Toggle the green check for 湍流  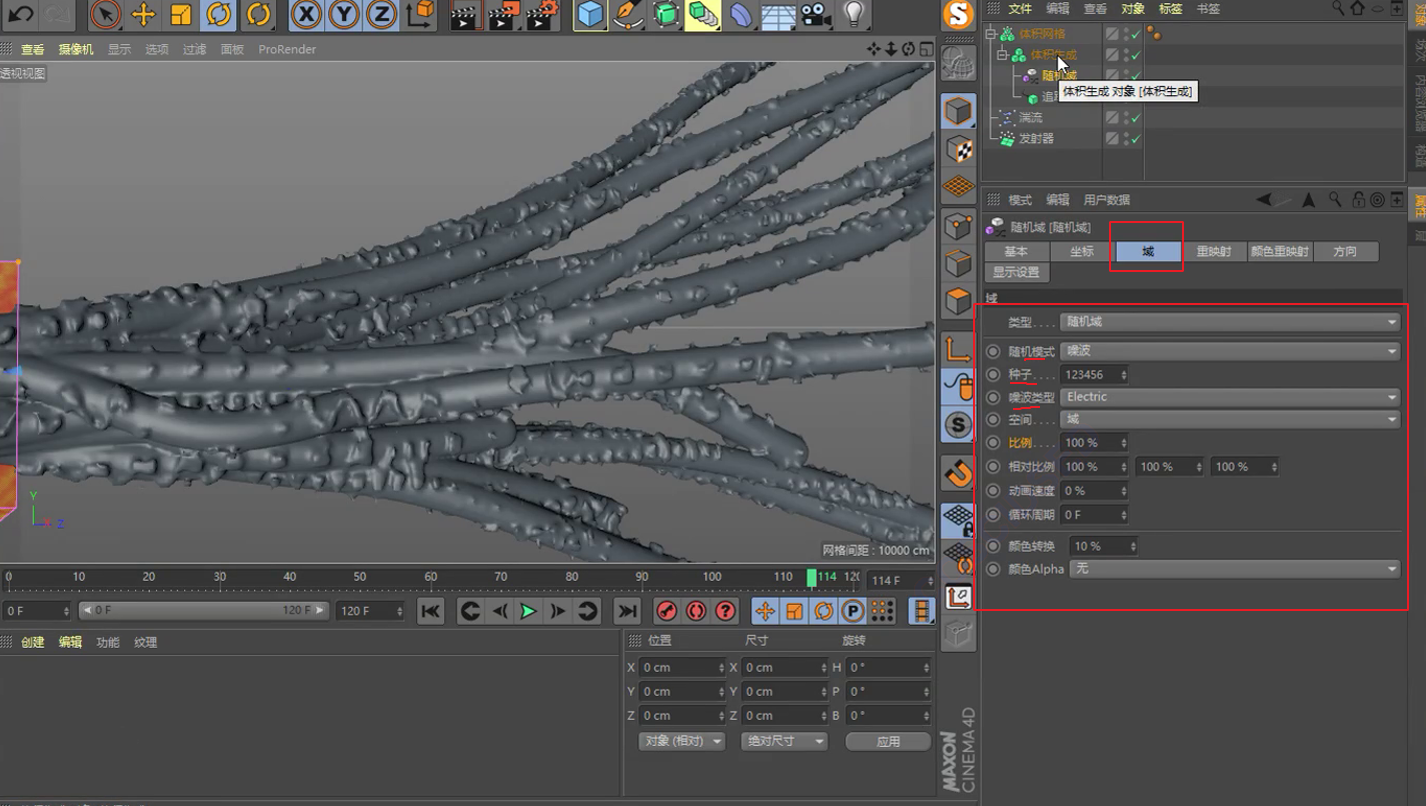pyautogui.click(x=1136, y=118)
